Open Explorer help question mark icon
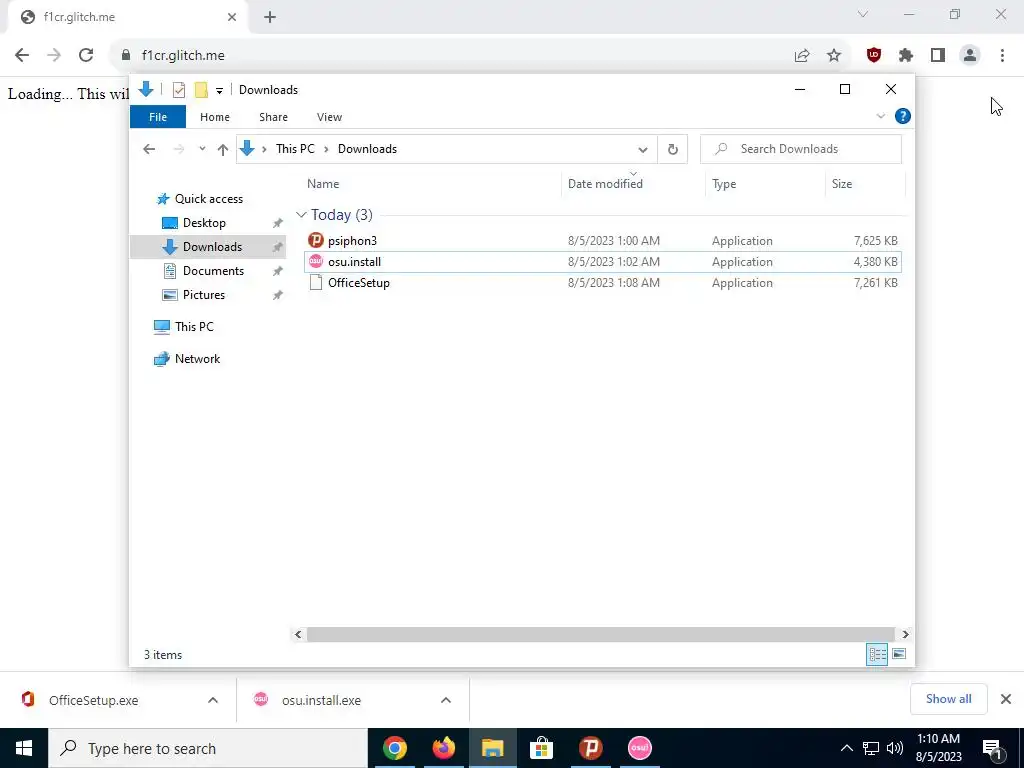 [x=903, y=116]
